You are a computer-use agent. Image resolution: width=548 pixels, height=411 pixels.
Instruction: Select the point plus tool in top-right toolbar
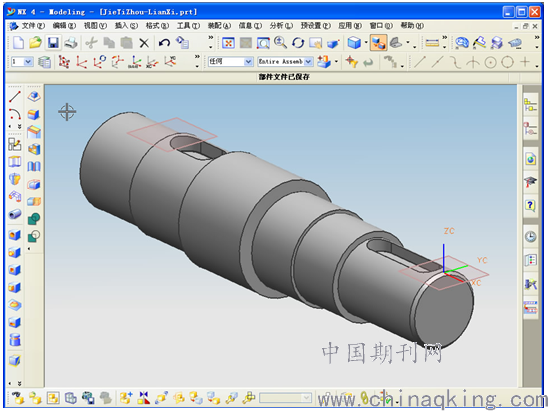(x=525, y=62)
